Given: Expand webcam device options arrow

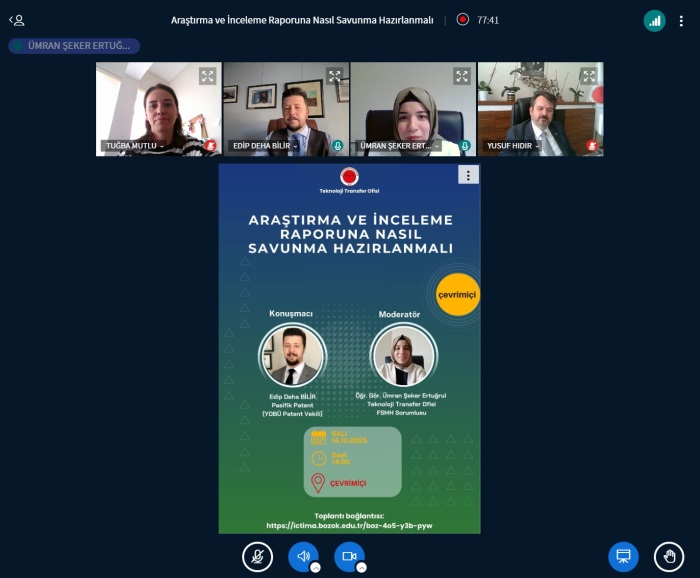Looking at the screenshot, I should click(361, 567).
